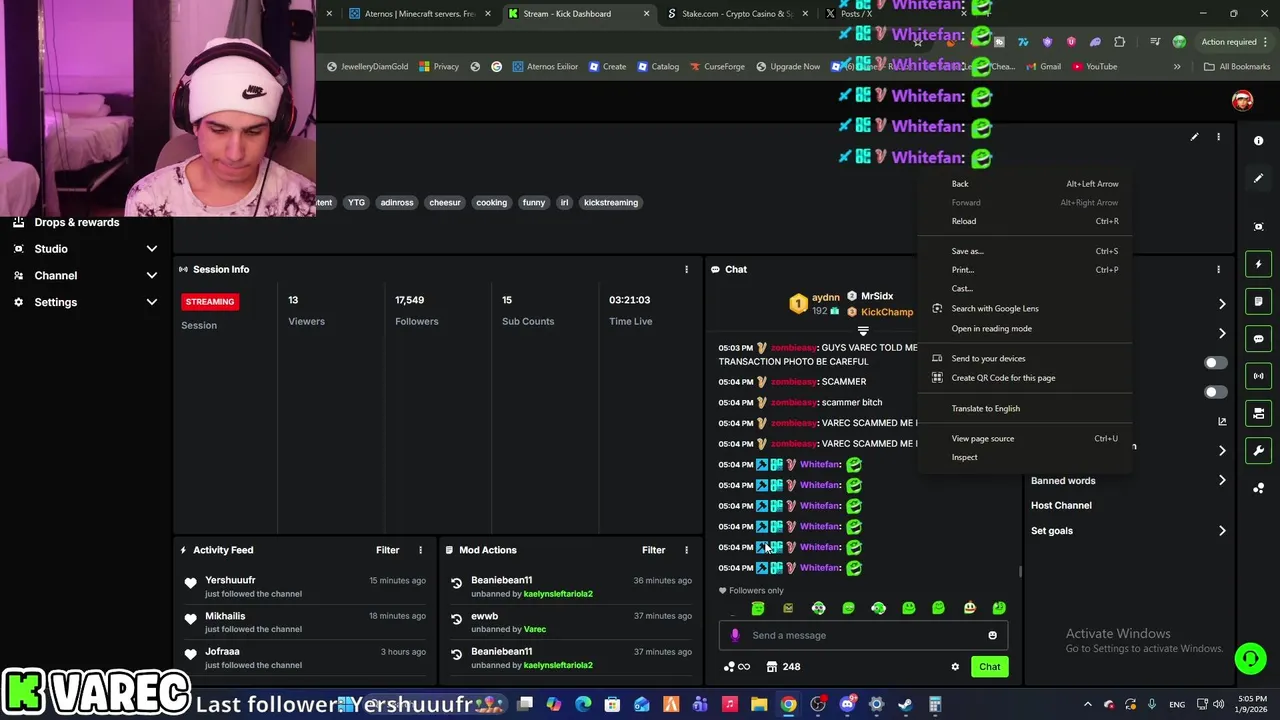This screenshot has width=1280, height=720.
Task: Open Session Info three-dot menu
Action: [686, 269]
